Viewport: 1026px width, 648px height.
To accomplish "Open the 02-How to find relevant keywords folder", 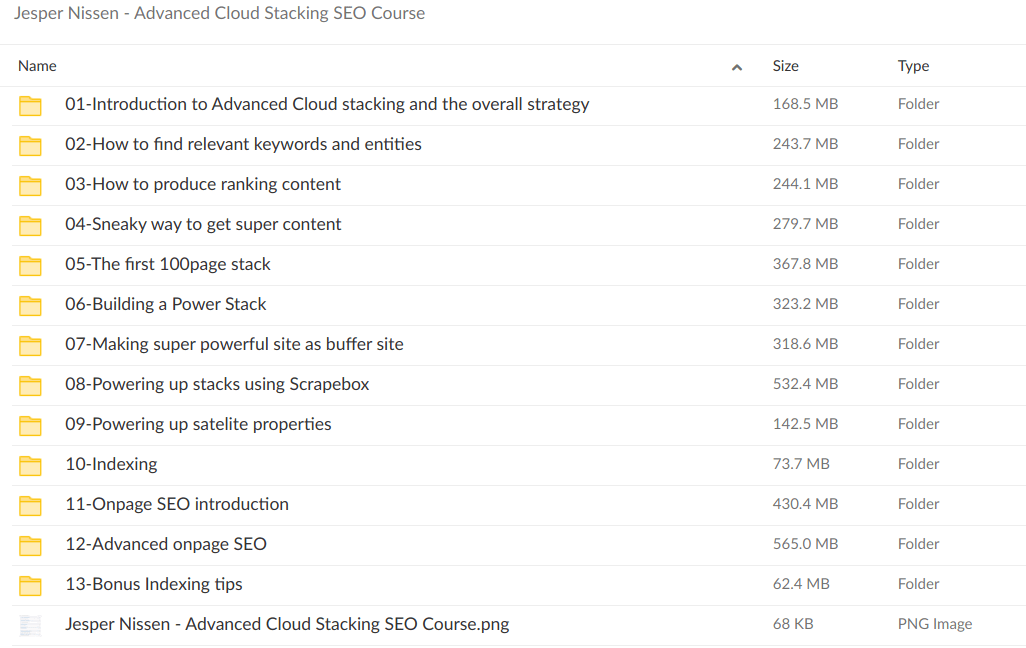I will tap(243, 144).
